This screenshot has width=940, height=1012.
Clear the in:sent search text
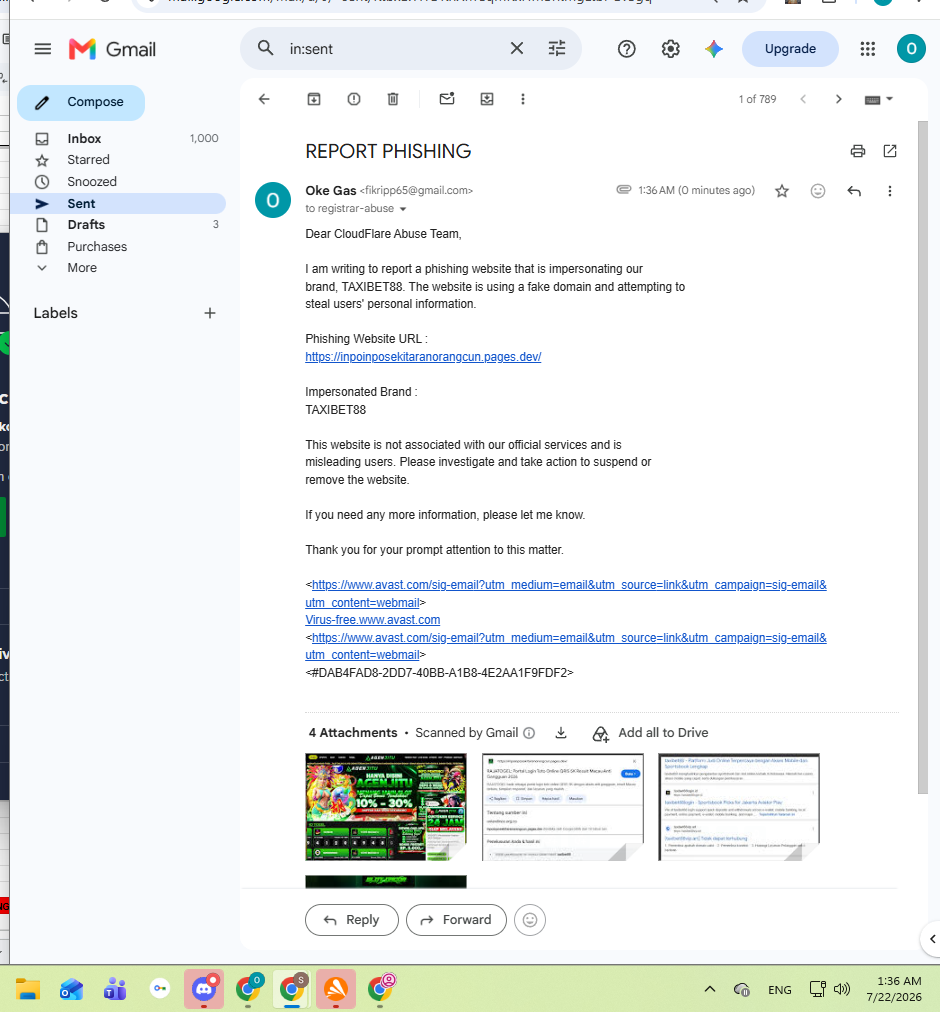[x=516, y=48]
